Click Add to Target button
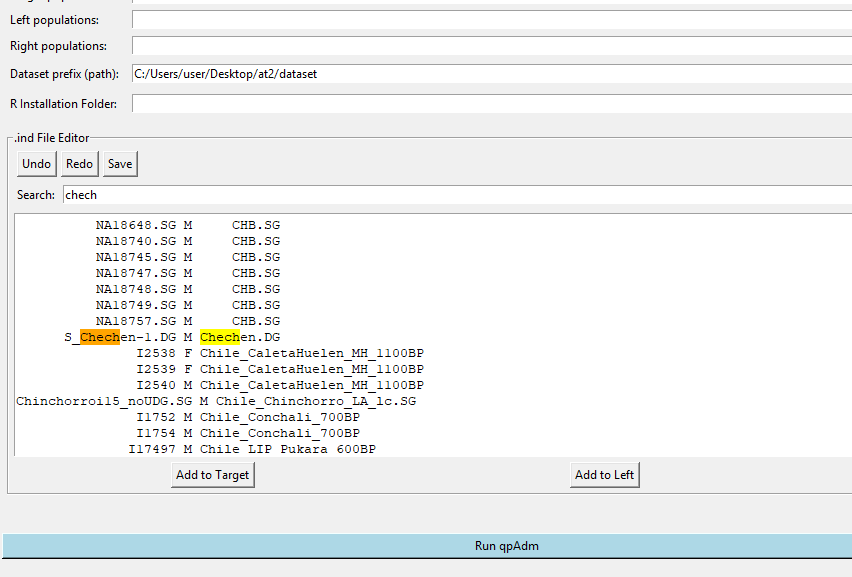Image resolution: width=852 pixels, height=577 pixels. (212, 475)
